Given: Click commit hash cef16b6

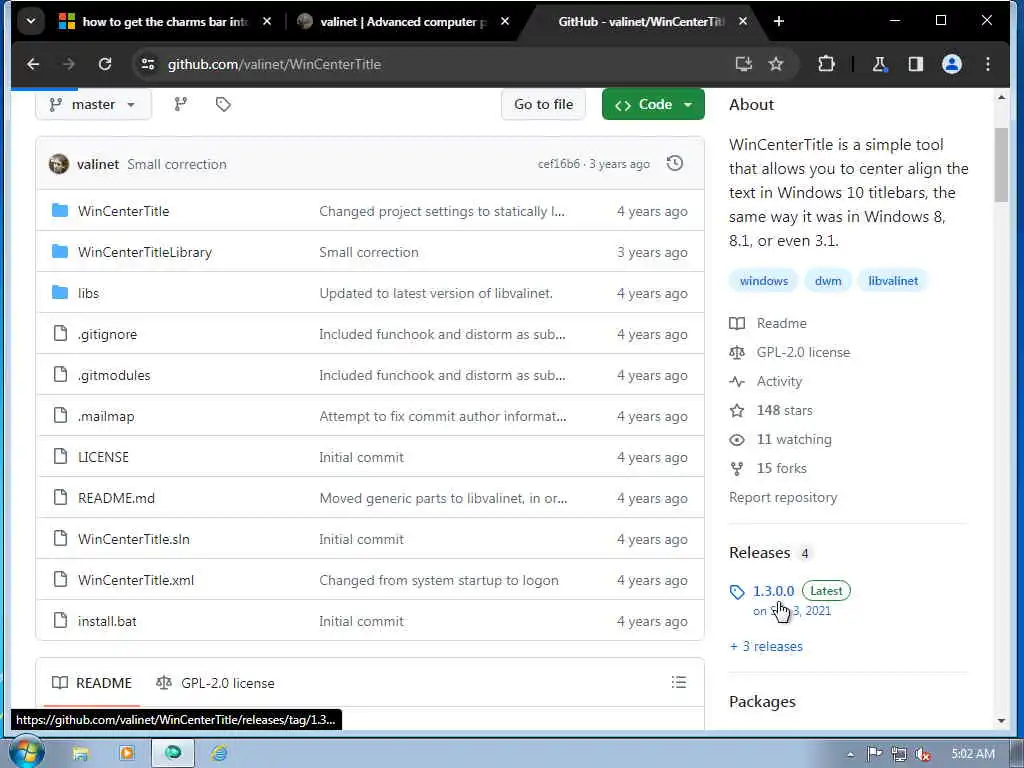Looking at the screenshot, I should click(x=558, y=164).
